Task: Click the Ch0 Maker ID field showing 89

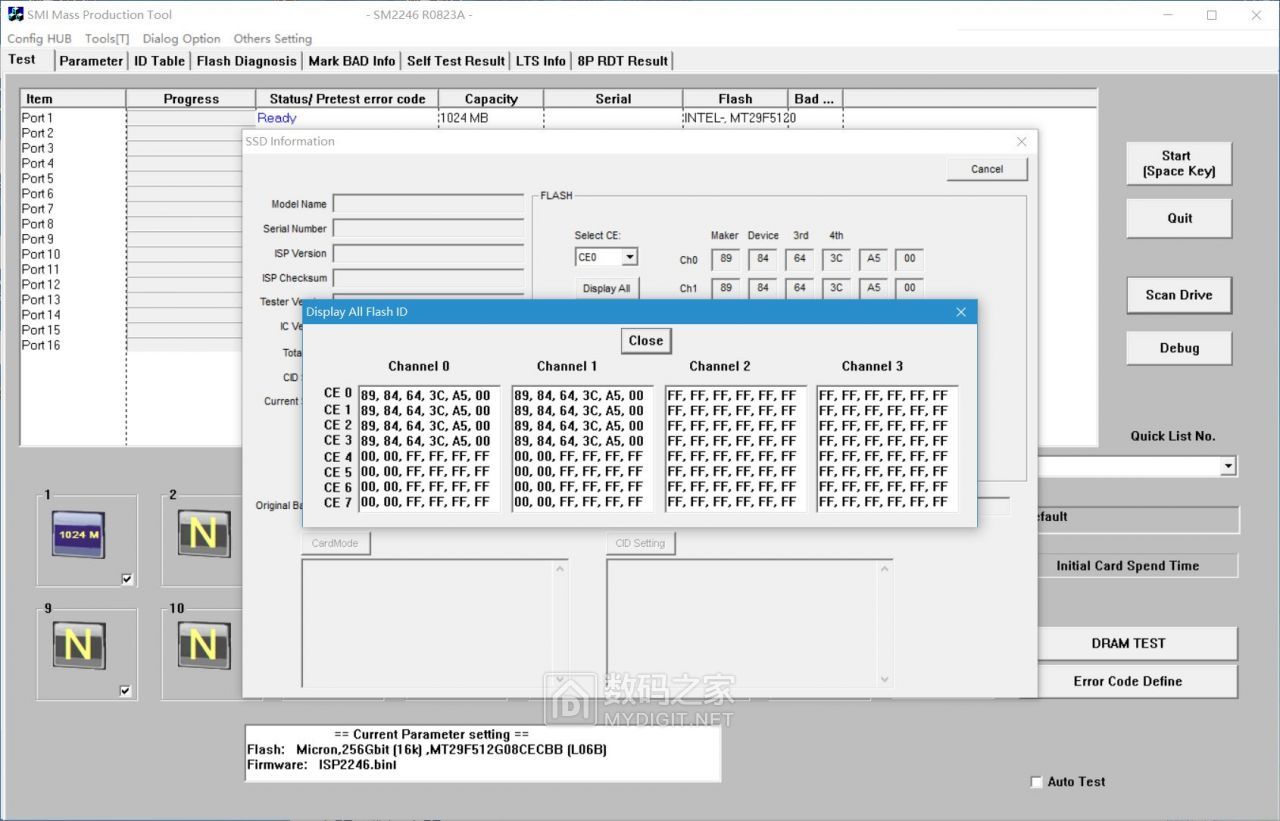Action: click(x=726, y=260)
